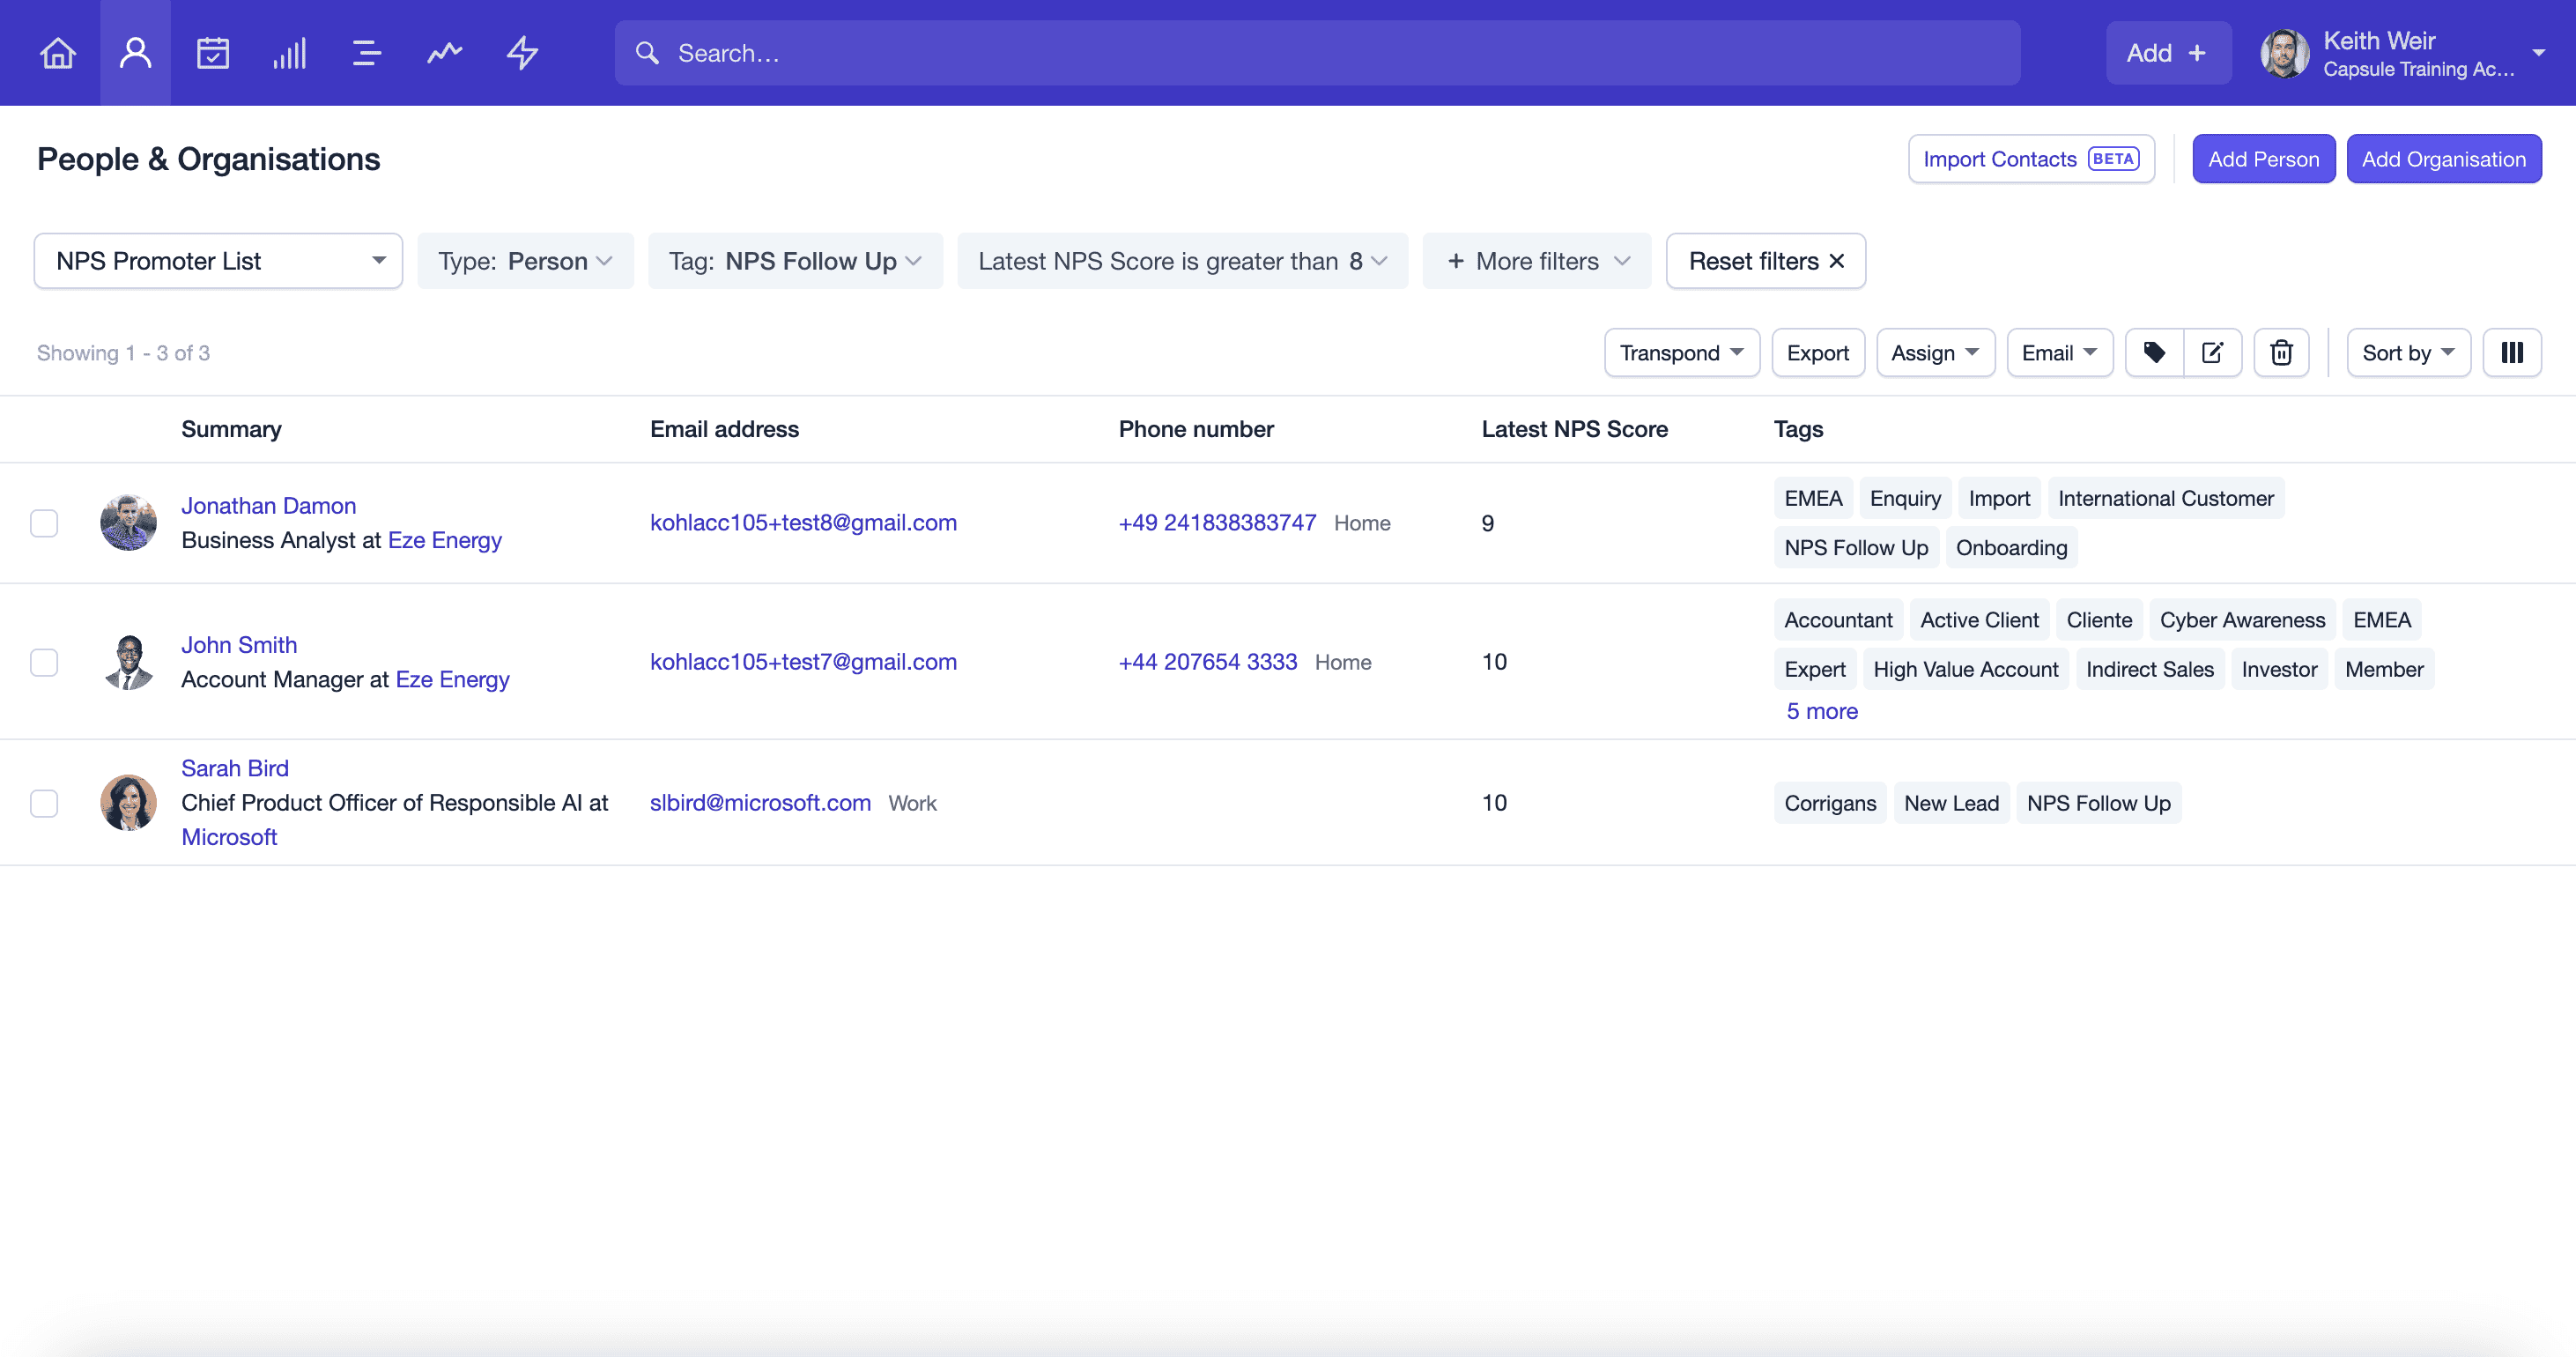Screen dimensions: 2576x1357
Task: Show the 5 more tags link
Action: pyautogui.click(x=1822, y=711)
